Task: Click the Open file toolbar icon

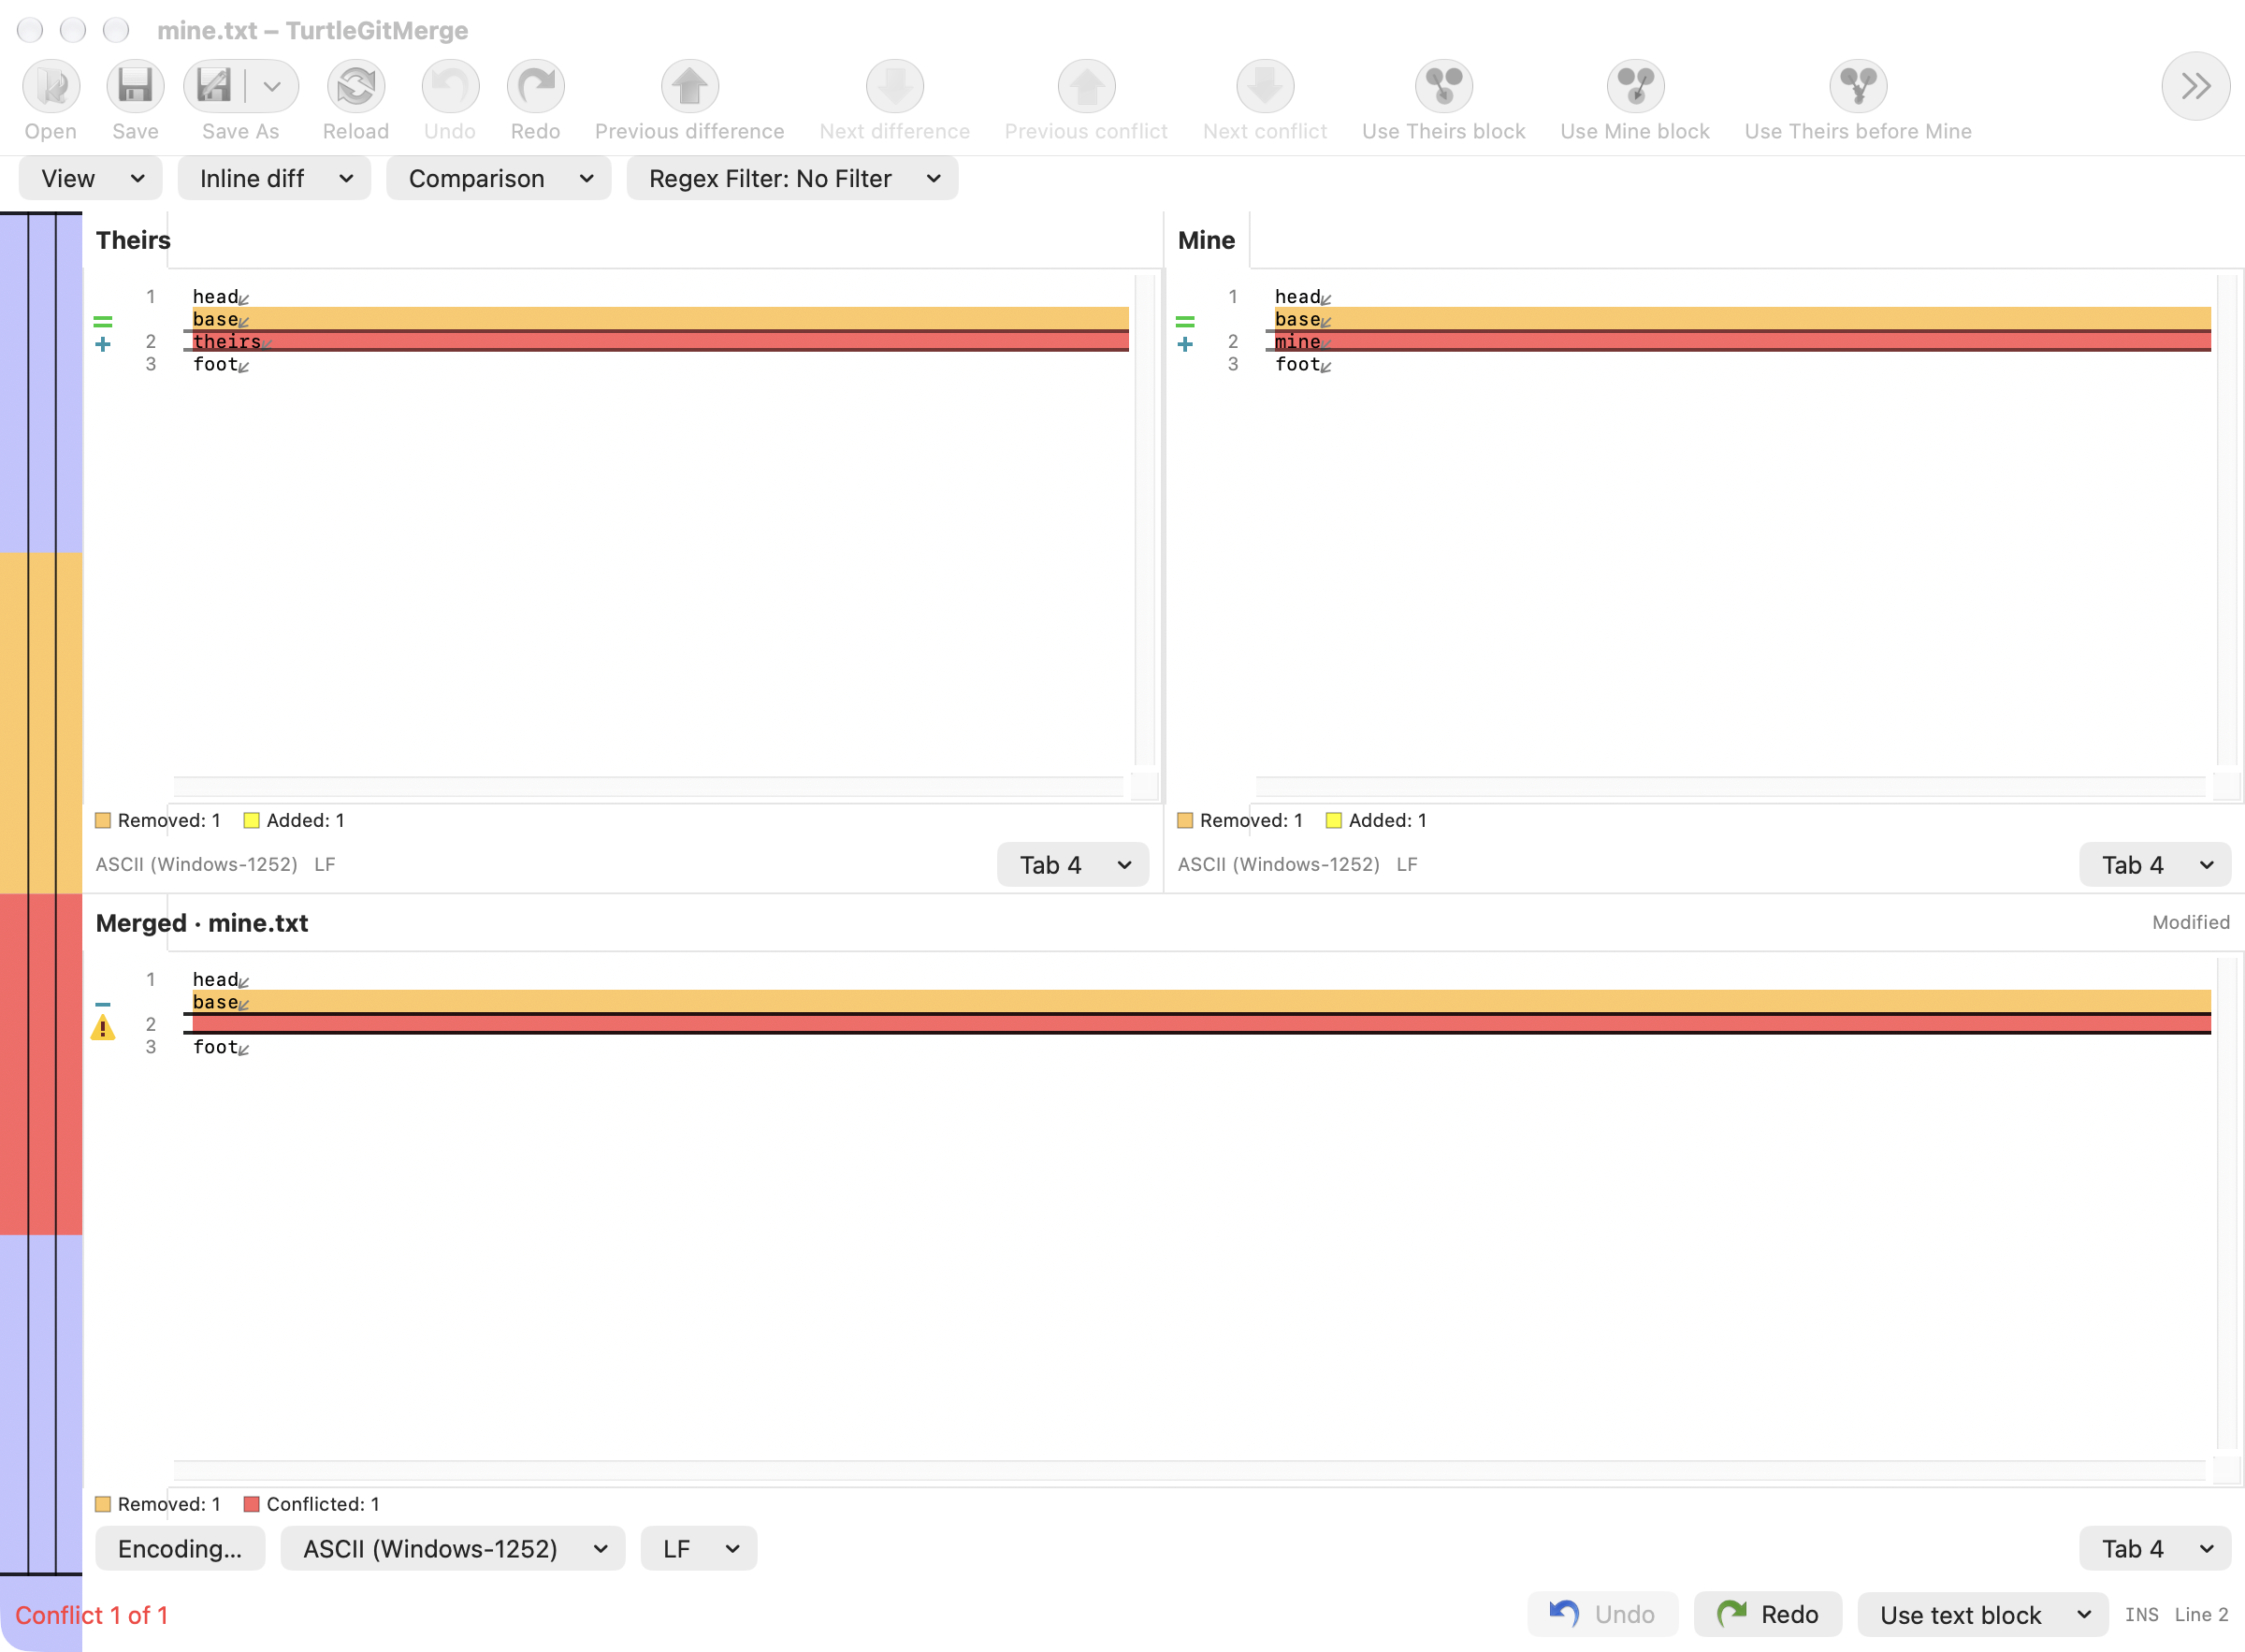Action: click(51, 87)
